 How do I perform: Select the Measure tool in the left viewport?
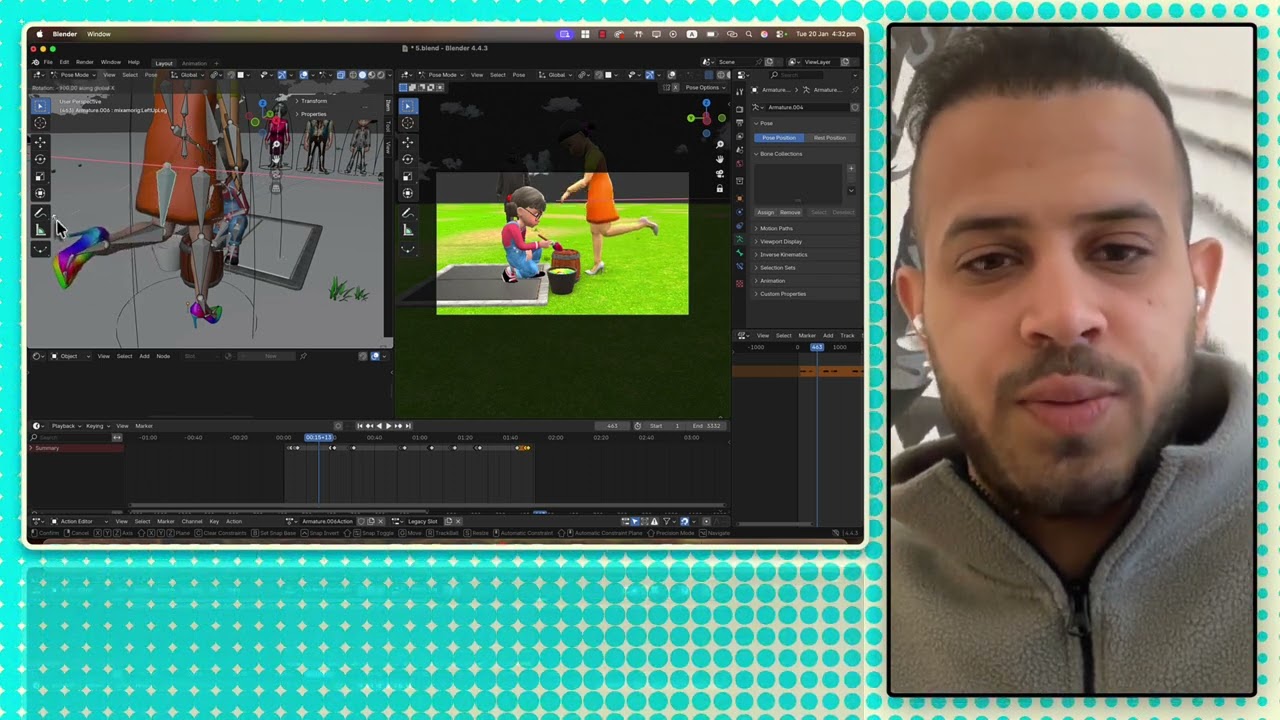pos(40,230)
